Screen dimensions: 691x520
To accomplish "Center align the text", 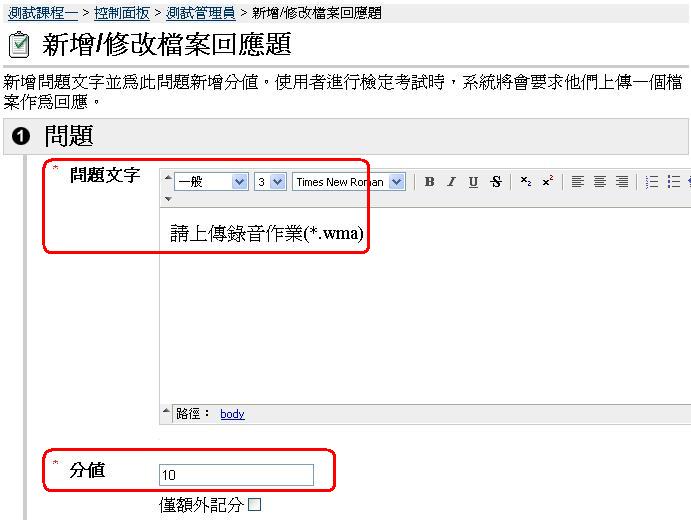I will click(600, 182).
